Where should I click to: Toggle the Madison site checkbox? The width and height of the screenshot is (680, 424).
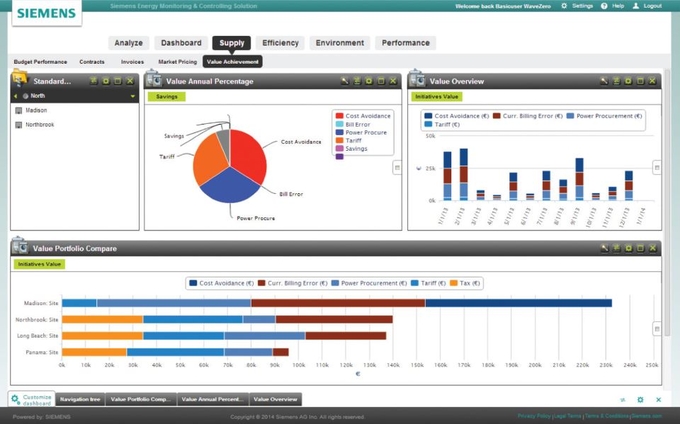tap(19, 110)
